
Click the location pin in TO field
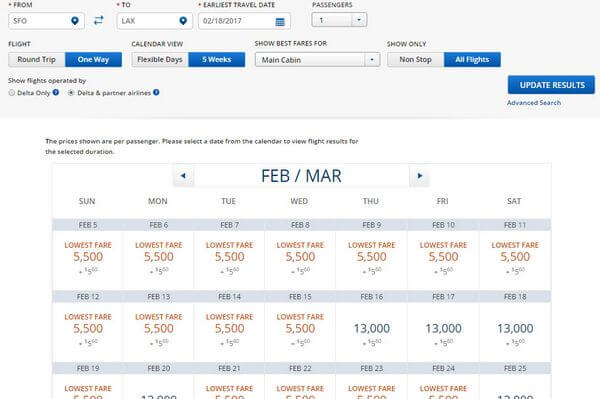[183, 21]
